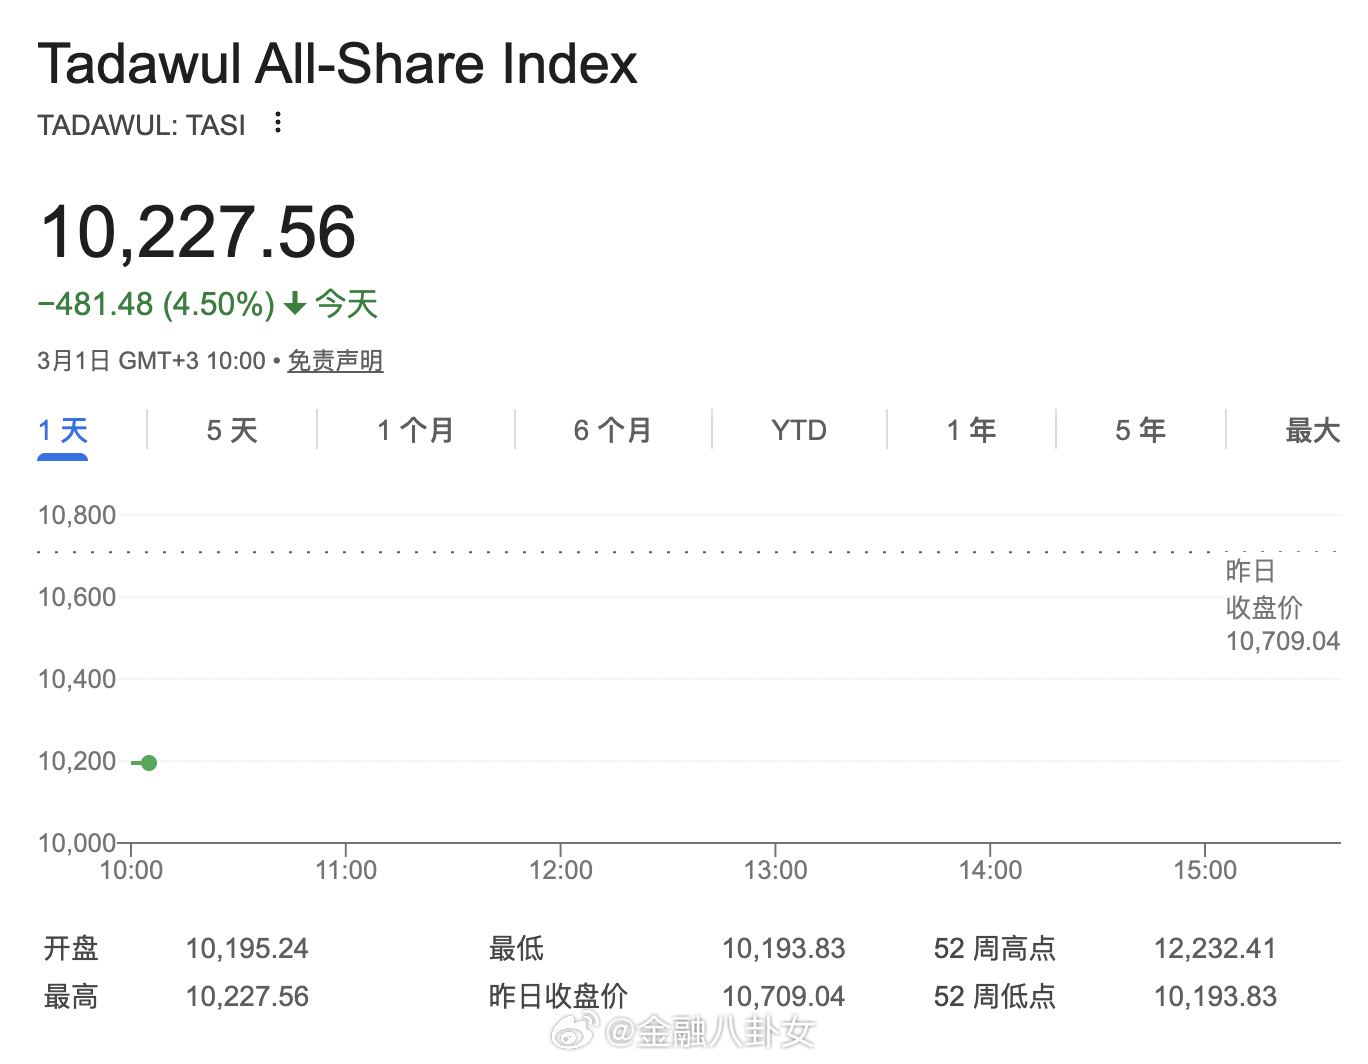View the YTD performance chart

point(798,430)
